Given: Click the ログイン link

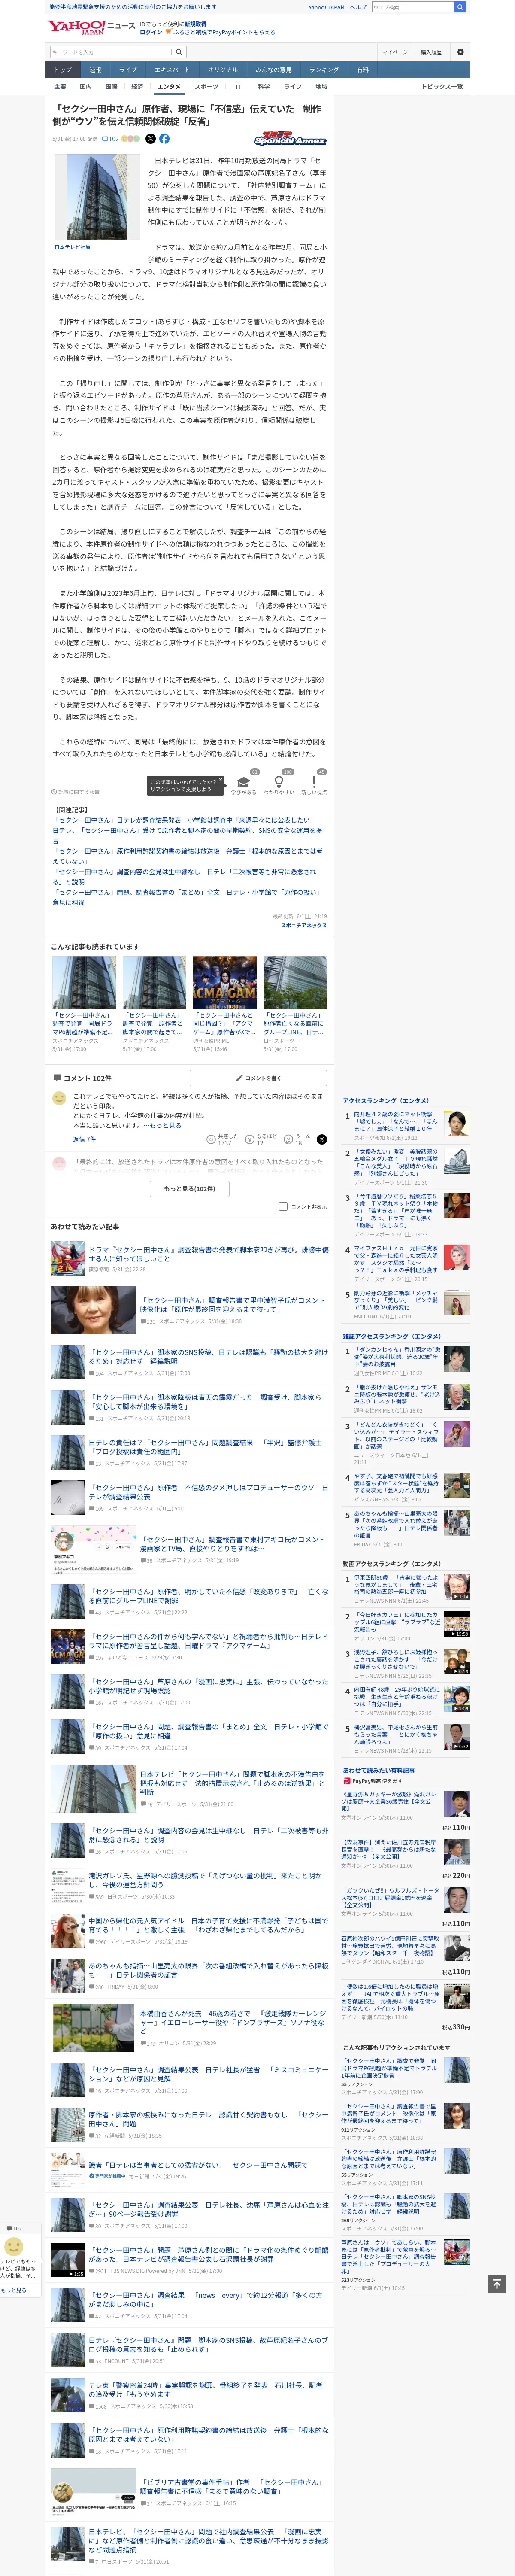Looking at the screenshot, I should [151, 32].
